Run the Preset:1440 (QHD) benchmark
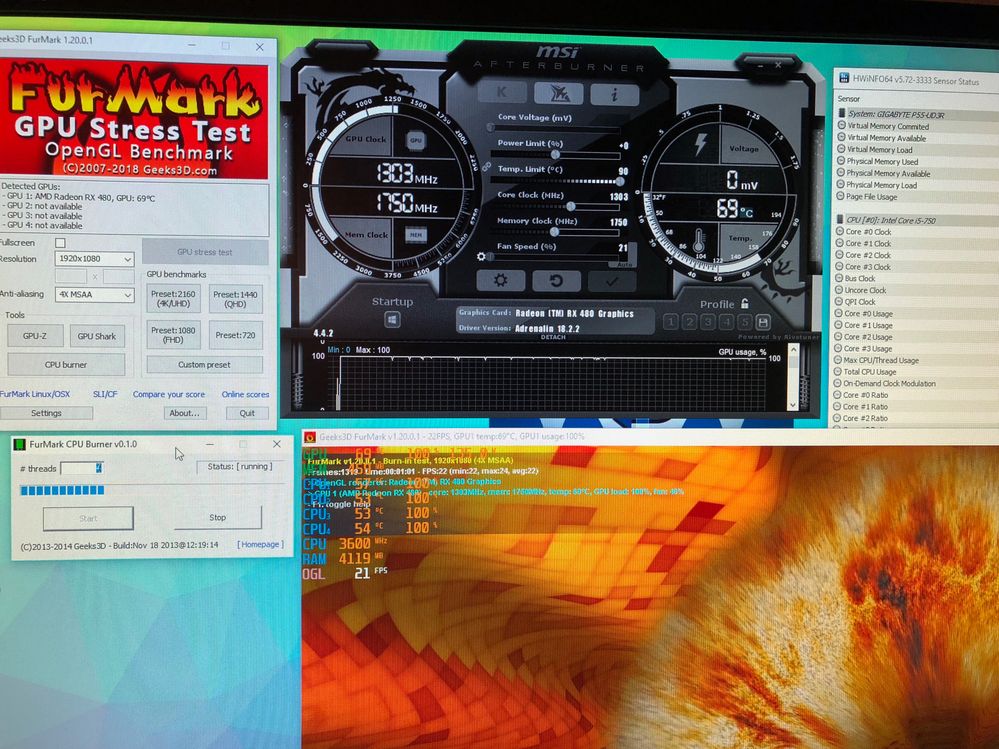This screenshot has width=999, height=749. click(x=236, y=299)
